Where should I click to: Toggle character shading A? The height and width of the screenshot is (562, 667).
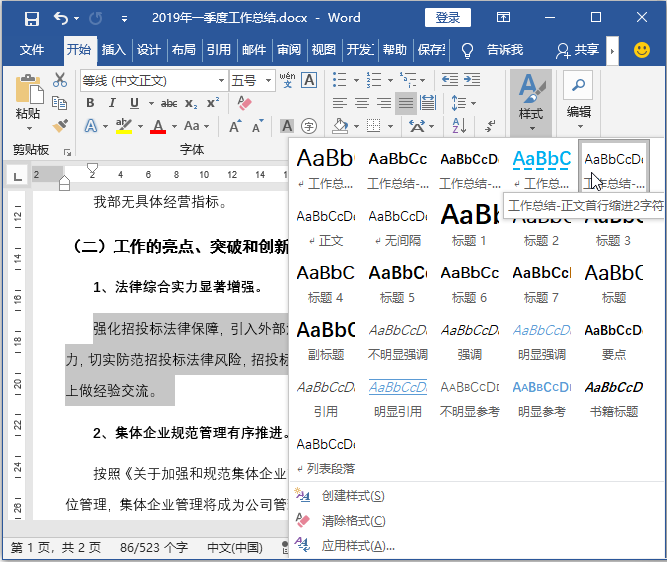click(x=287, y=126)
